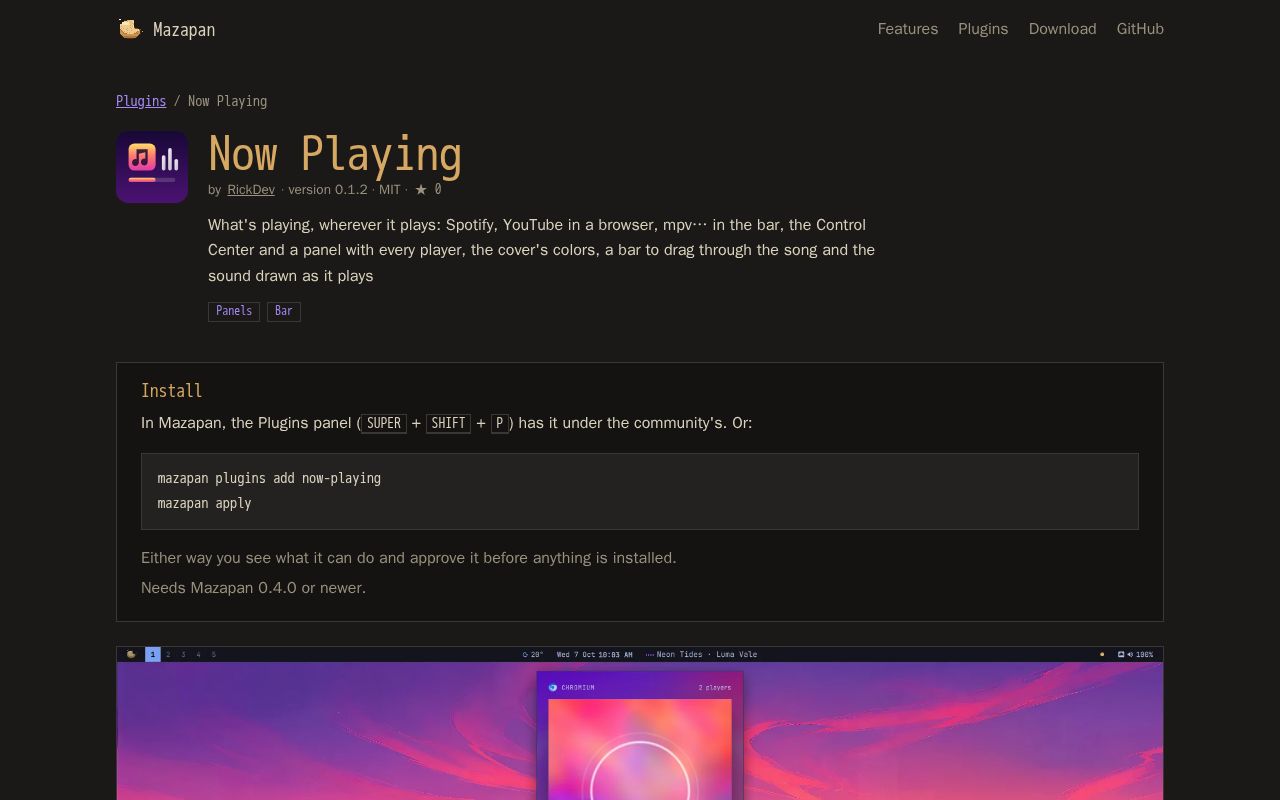Select the Bar tag

coord(284,311)
